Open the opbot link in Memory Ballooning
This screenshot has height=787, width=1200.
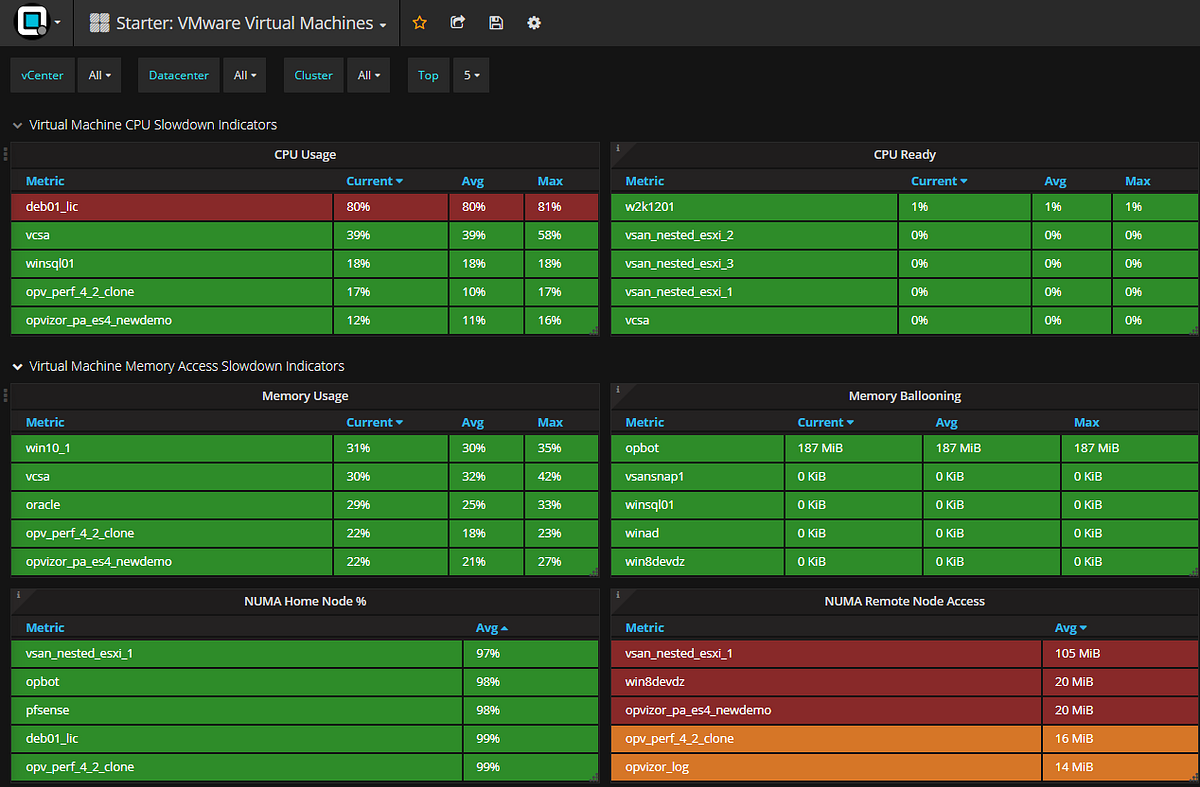(x=641, y=447)
